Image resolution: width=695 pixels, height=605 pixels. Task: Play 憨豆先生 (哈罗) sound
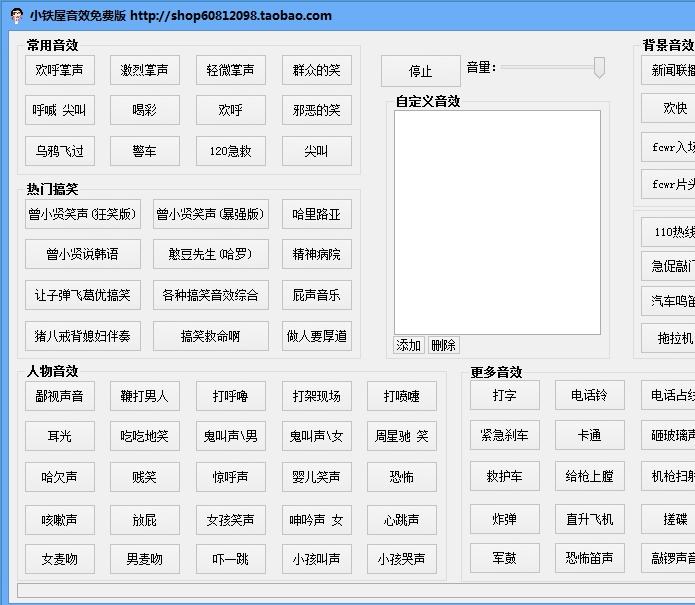(x=211, y=254)
